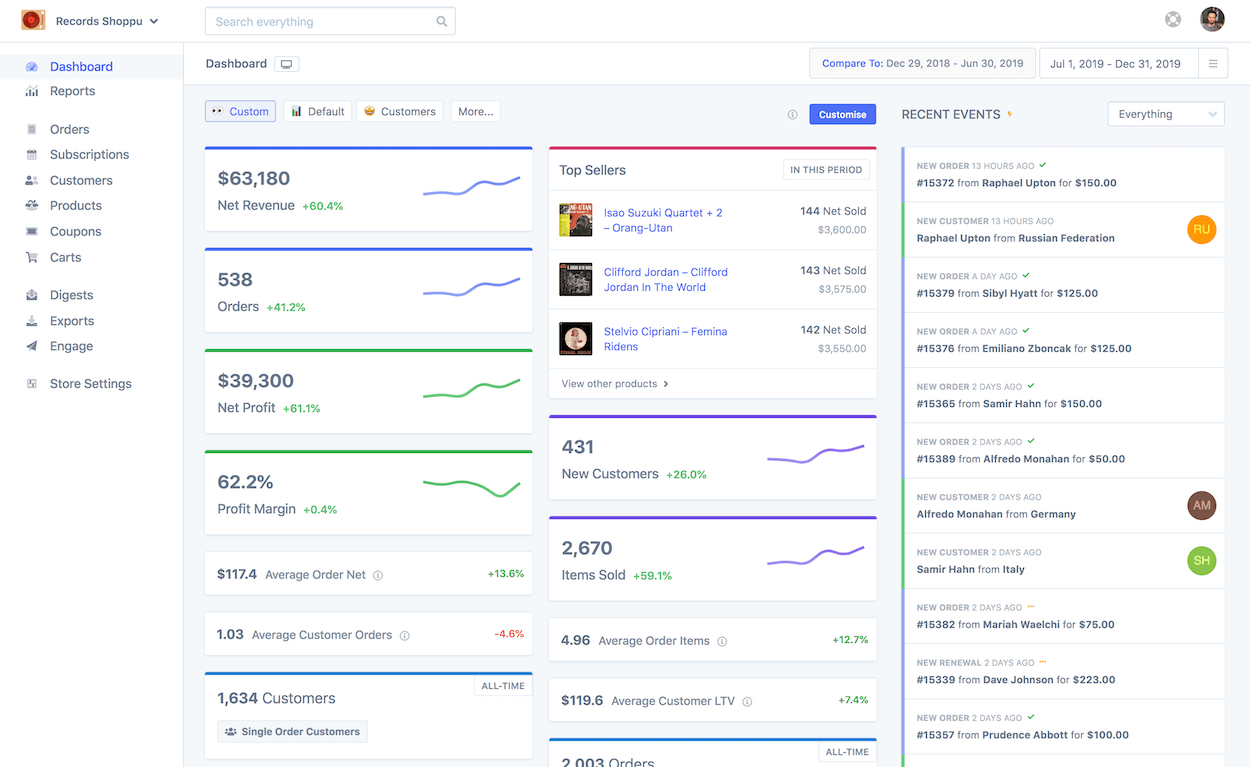This screenshot has width=1250, height=767.
Task: Open Coupons from the left sidebar
Action: [76, 231]
